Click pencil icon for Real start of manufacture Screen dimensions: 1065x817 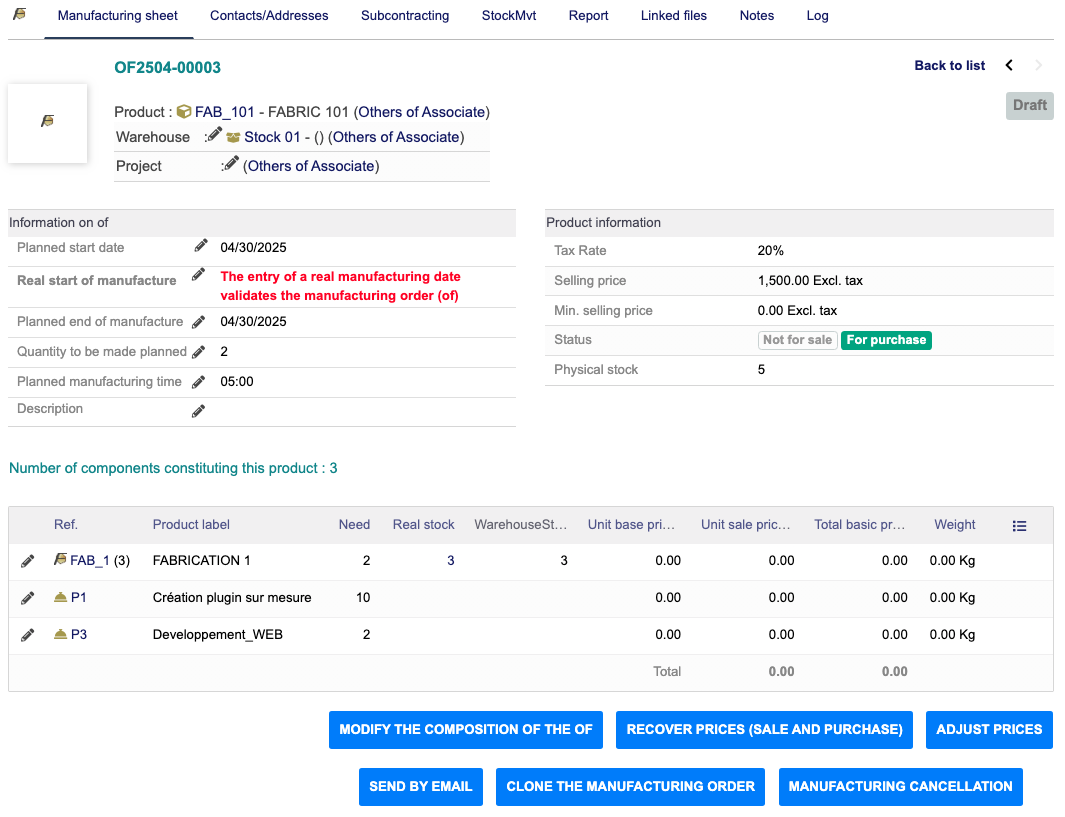pos(199,275)
